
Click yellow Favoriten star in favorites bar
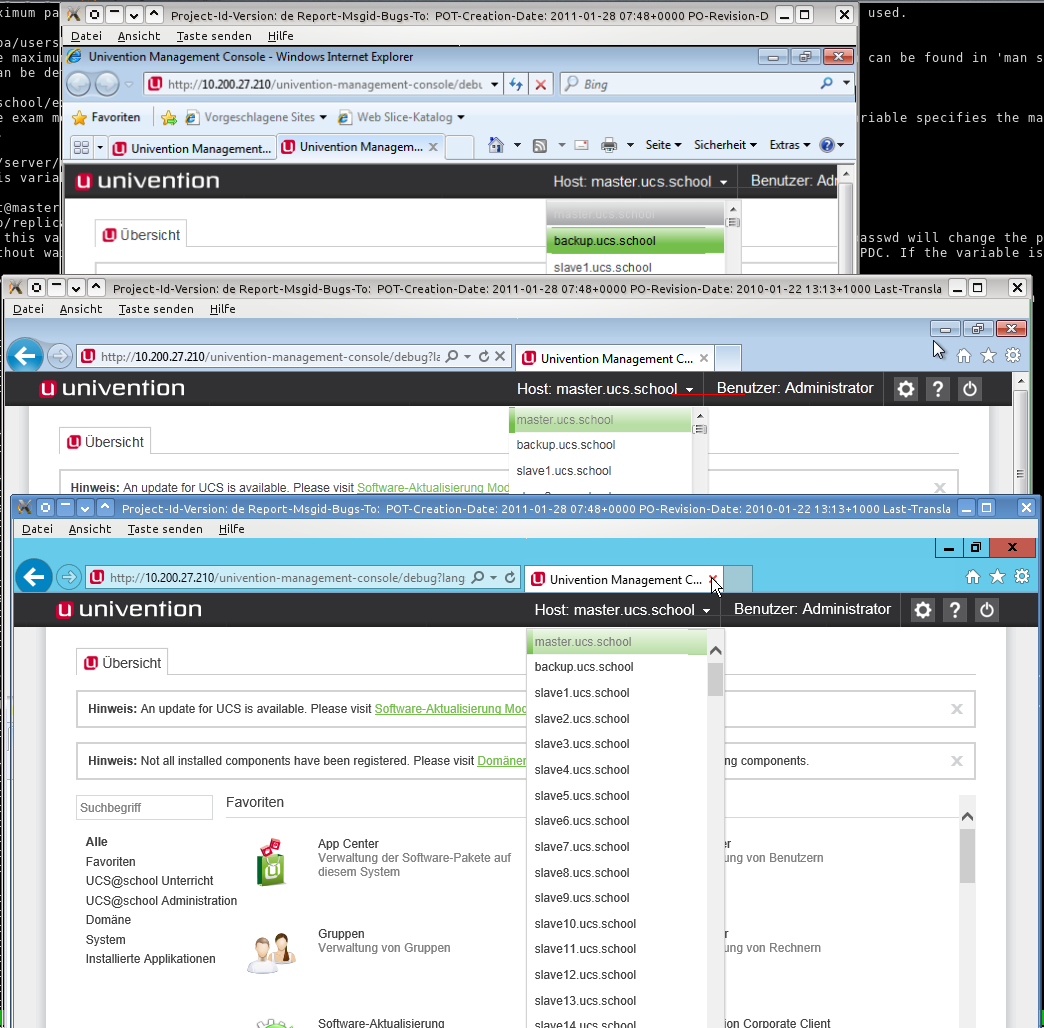80,118
